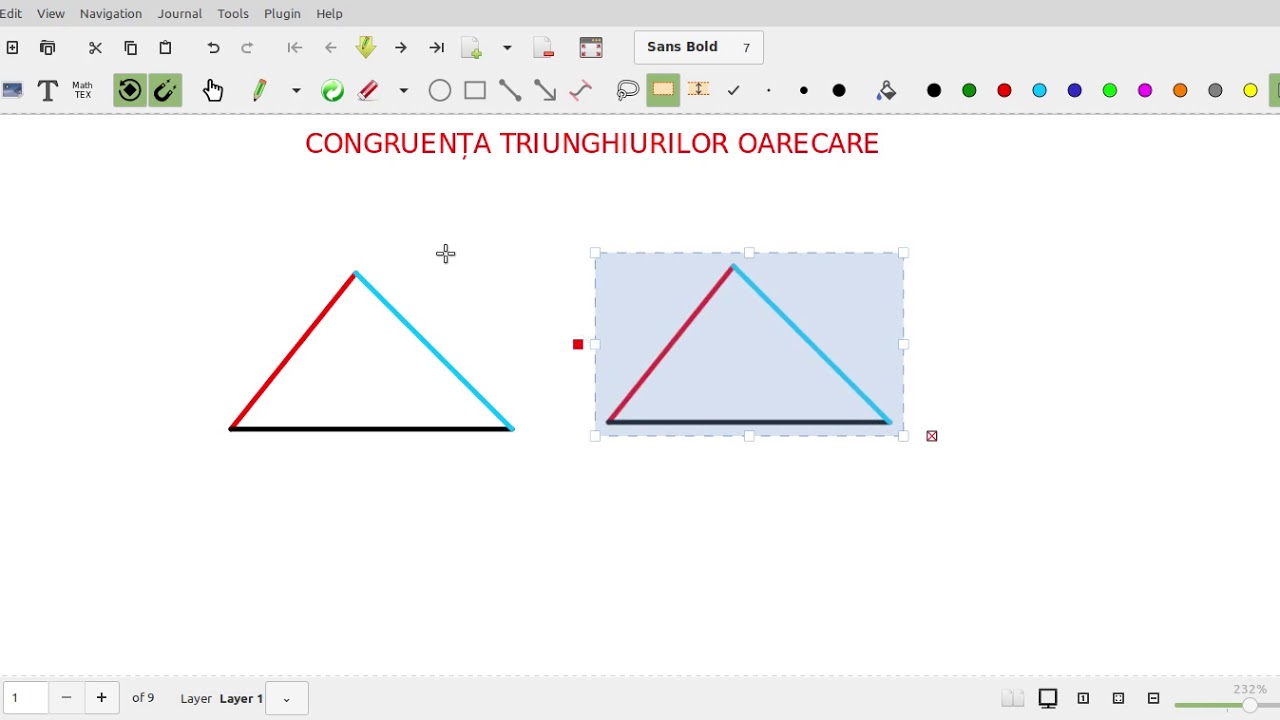Choose the fine line thickness dot

pyautogui.click(x=768, y=90)
